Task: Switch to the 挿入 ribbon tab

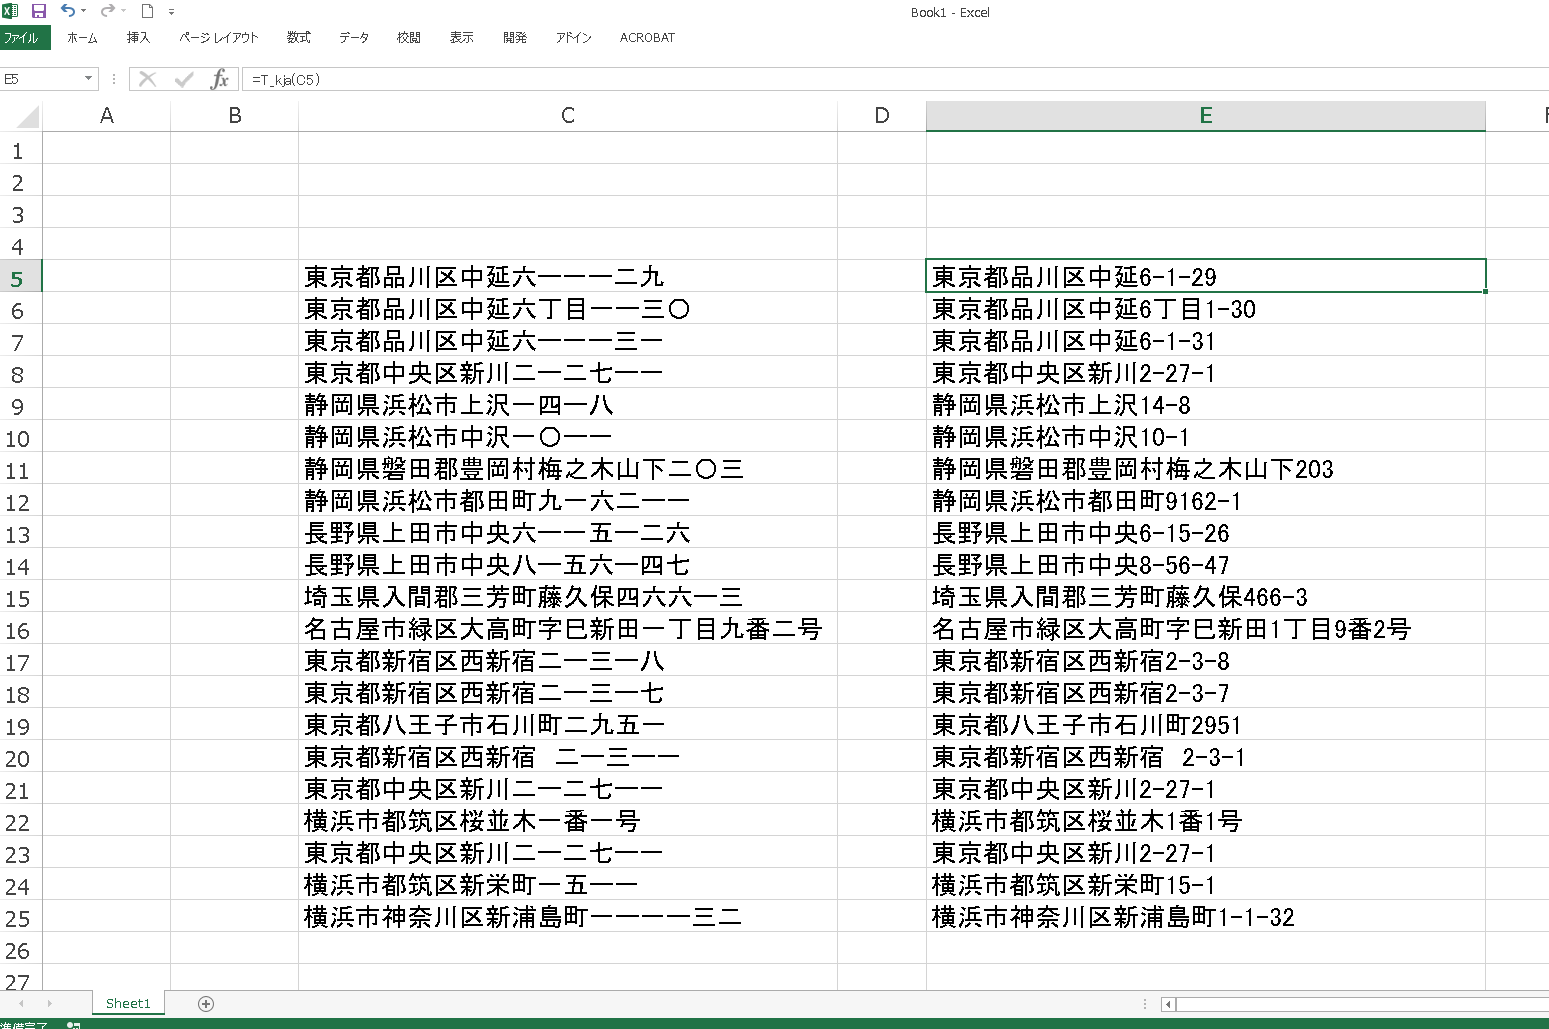Action: tap(138, 38)
